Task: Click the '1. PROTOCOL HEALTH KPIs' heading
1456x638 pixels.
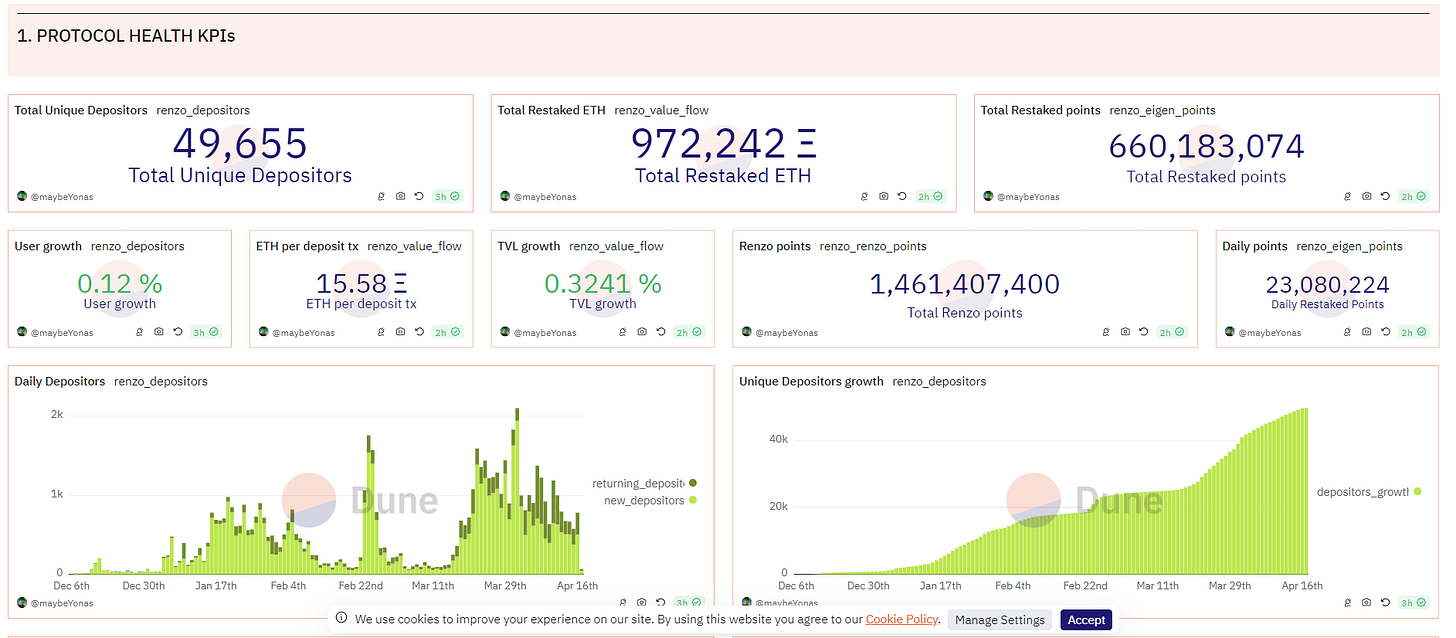Action: [127, 36]
